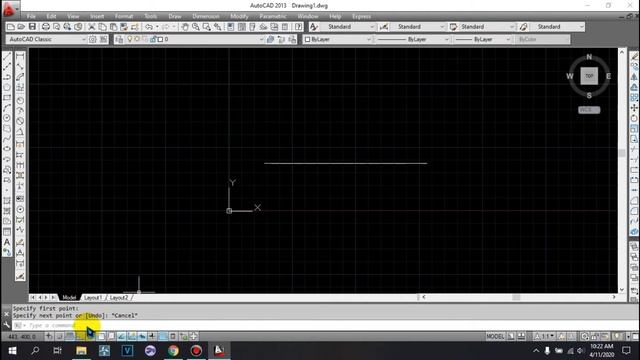This screenshot has width=640, height=360.
Task: Select the Rectangle draw tool
Action: click(x=7, y=98)
